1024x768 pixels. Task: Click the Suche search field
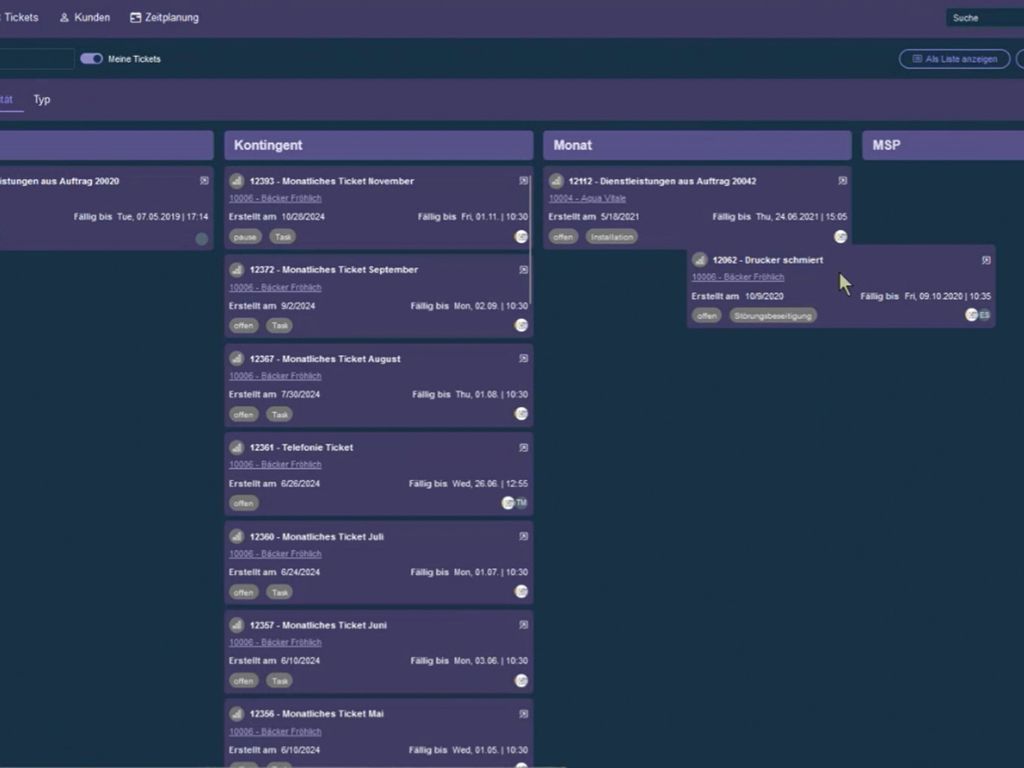(x=983, y=18)
